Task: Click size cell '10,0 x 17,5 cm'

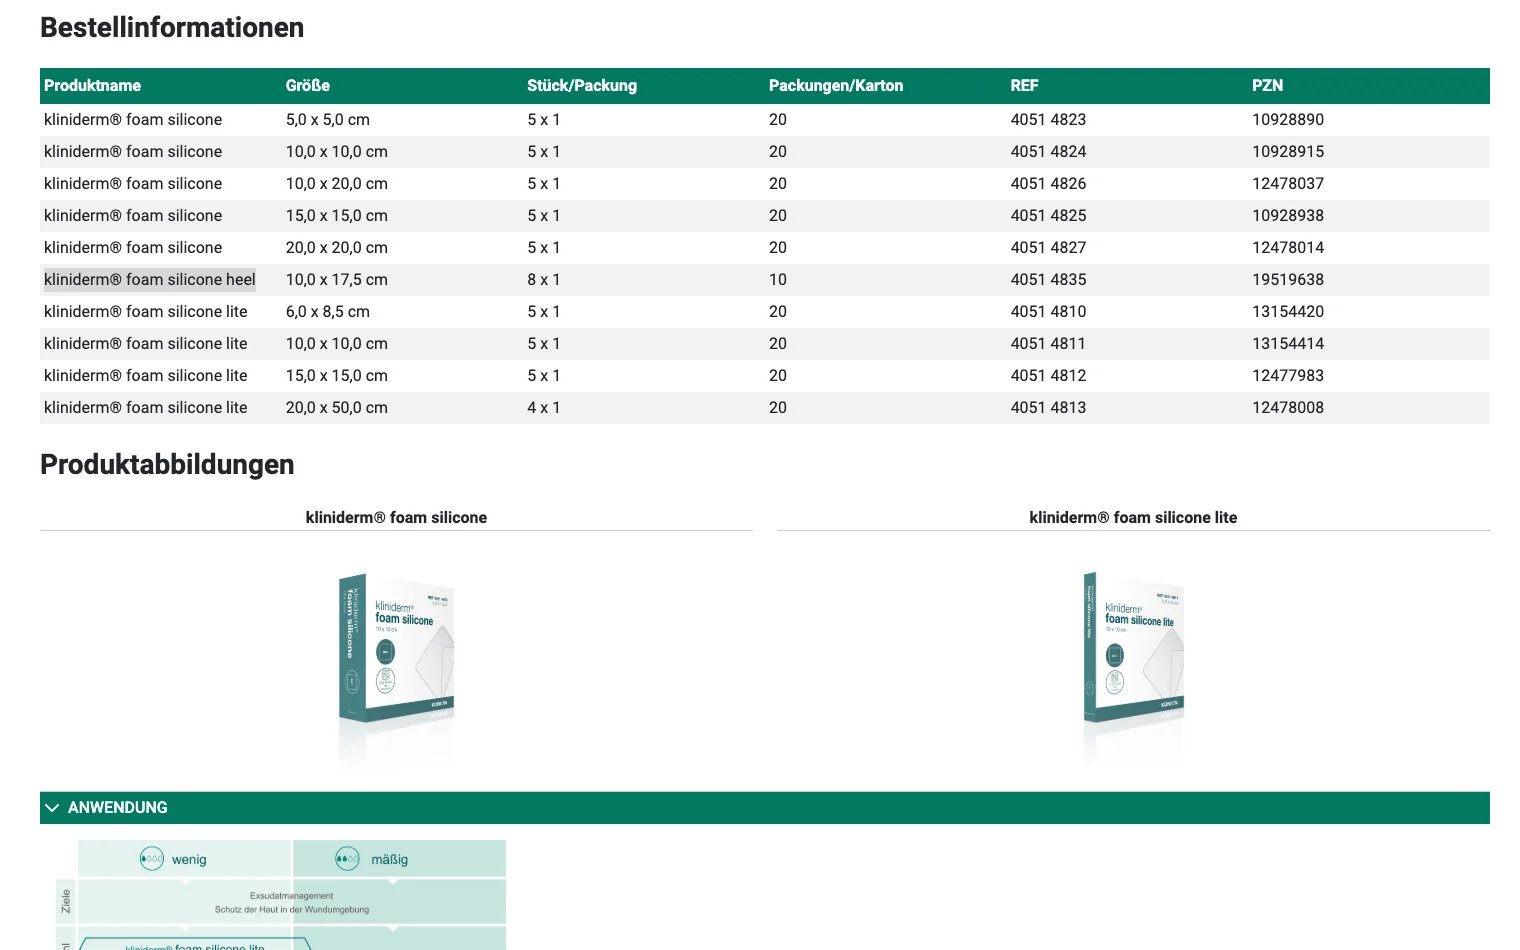Action: [337, 280]
